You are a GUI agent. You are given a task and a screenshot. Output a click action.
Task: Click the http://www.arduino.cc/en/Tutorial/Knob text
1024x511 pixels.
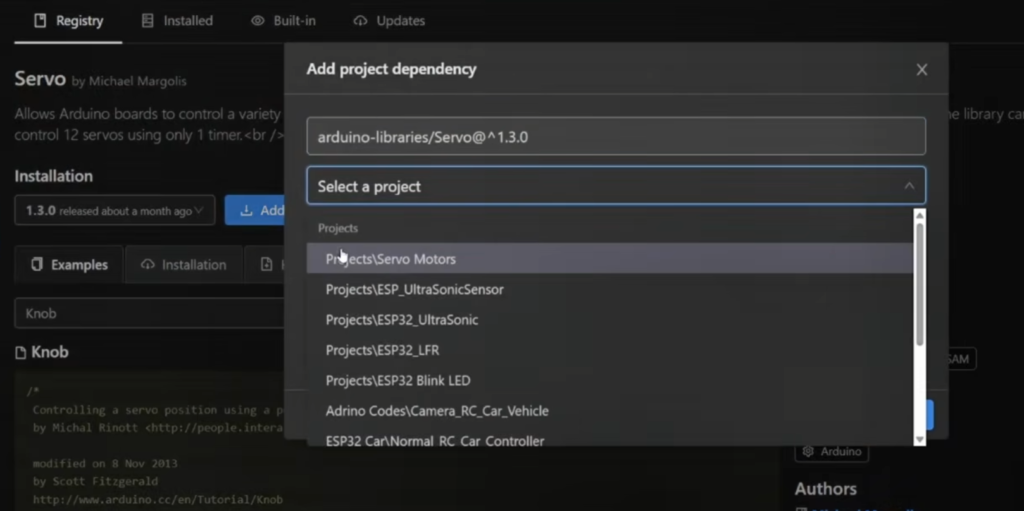157,499
